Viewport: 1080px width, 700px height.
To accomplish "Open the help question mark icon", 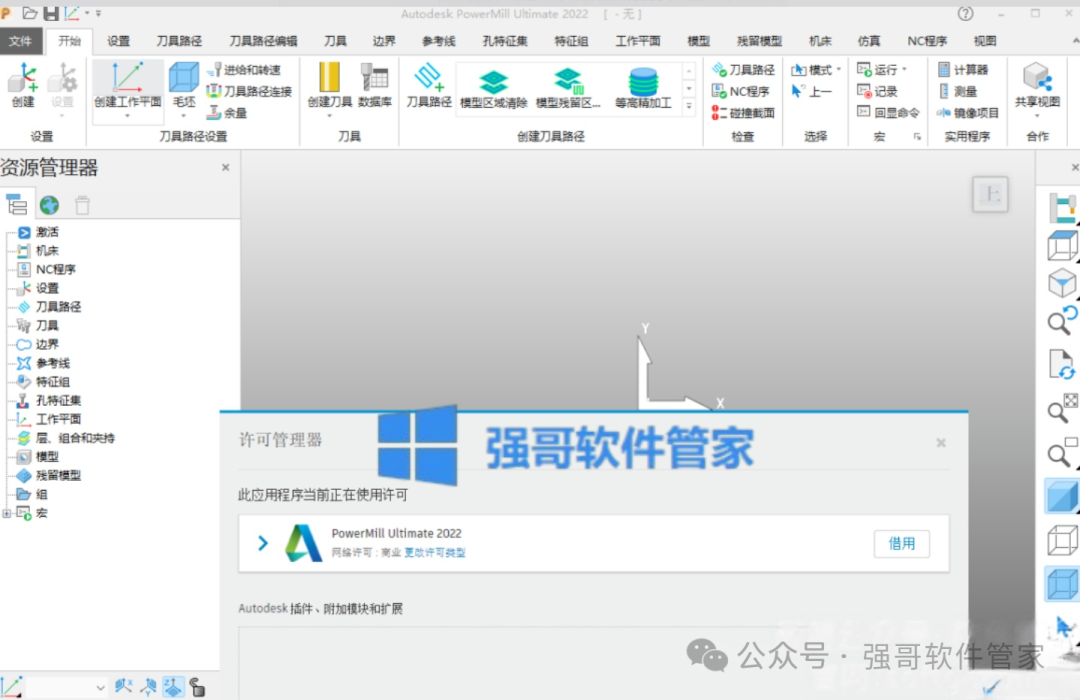I will point(966,14).
